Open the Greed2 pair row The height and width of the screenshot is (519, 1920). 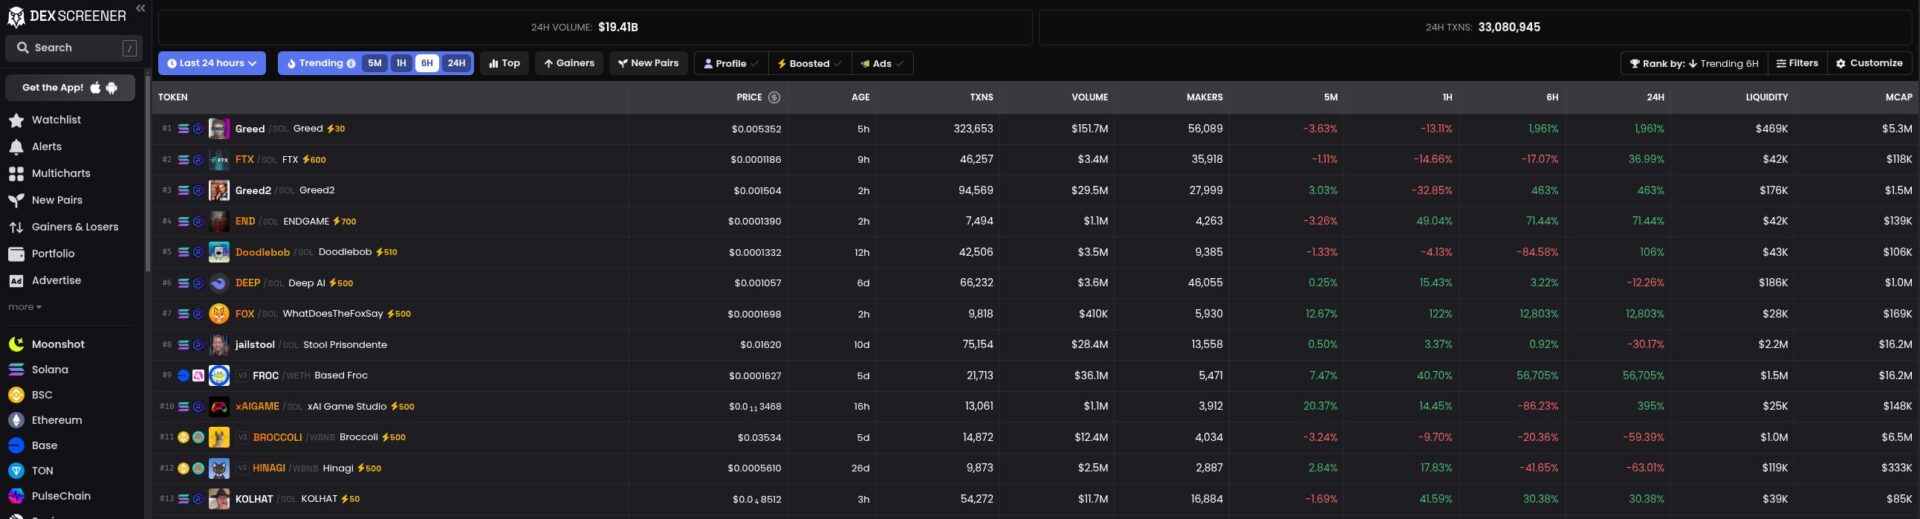tap(1035, 190)
